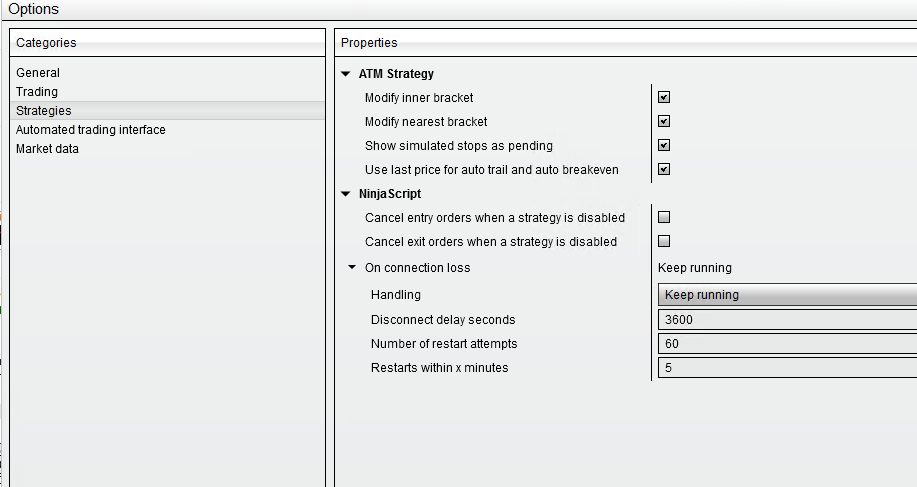Enable Cancel exit orders when strategy disabled

664,241
